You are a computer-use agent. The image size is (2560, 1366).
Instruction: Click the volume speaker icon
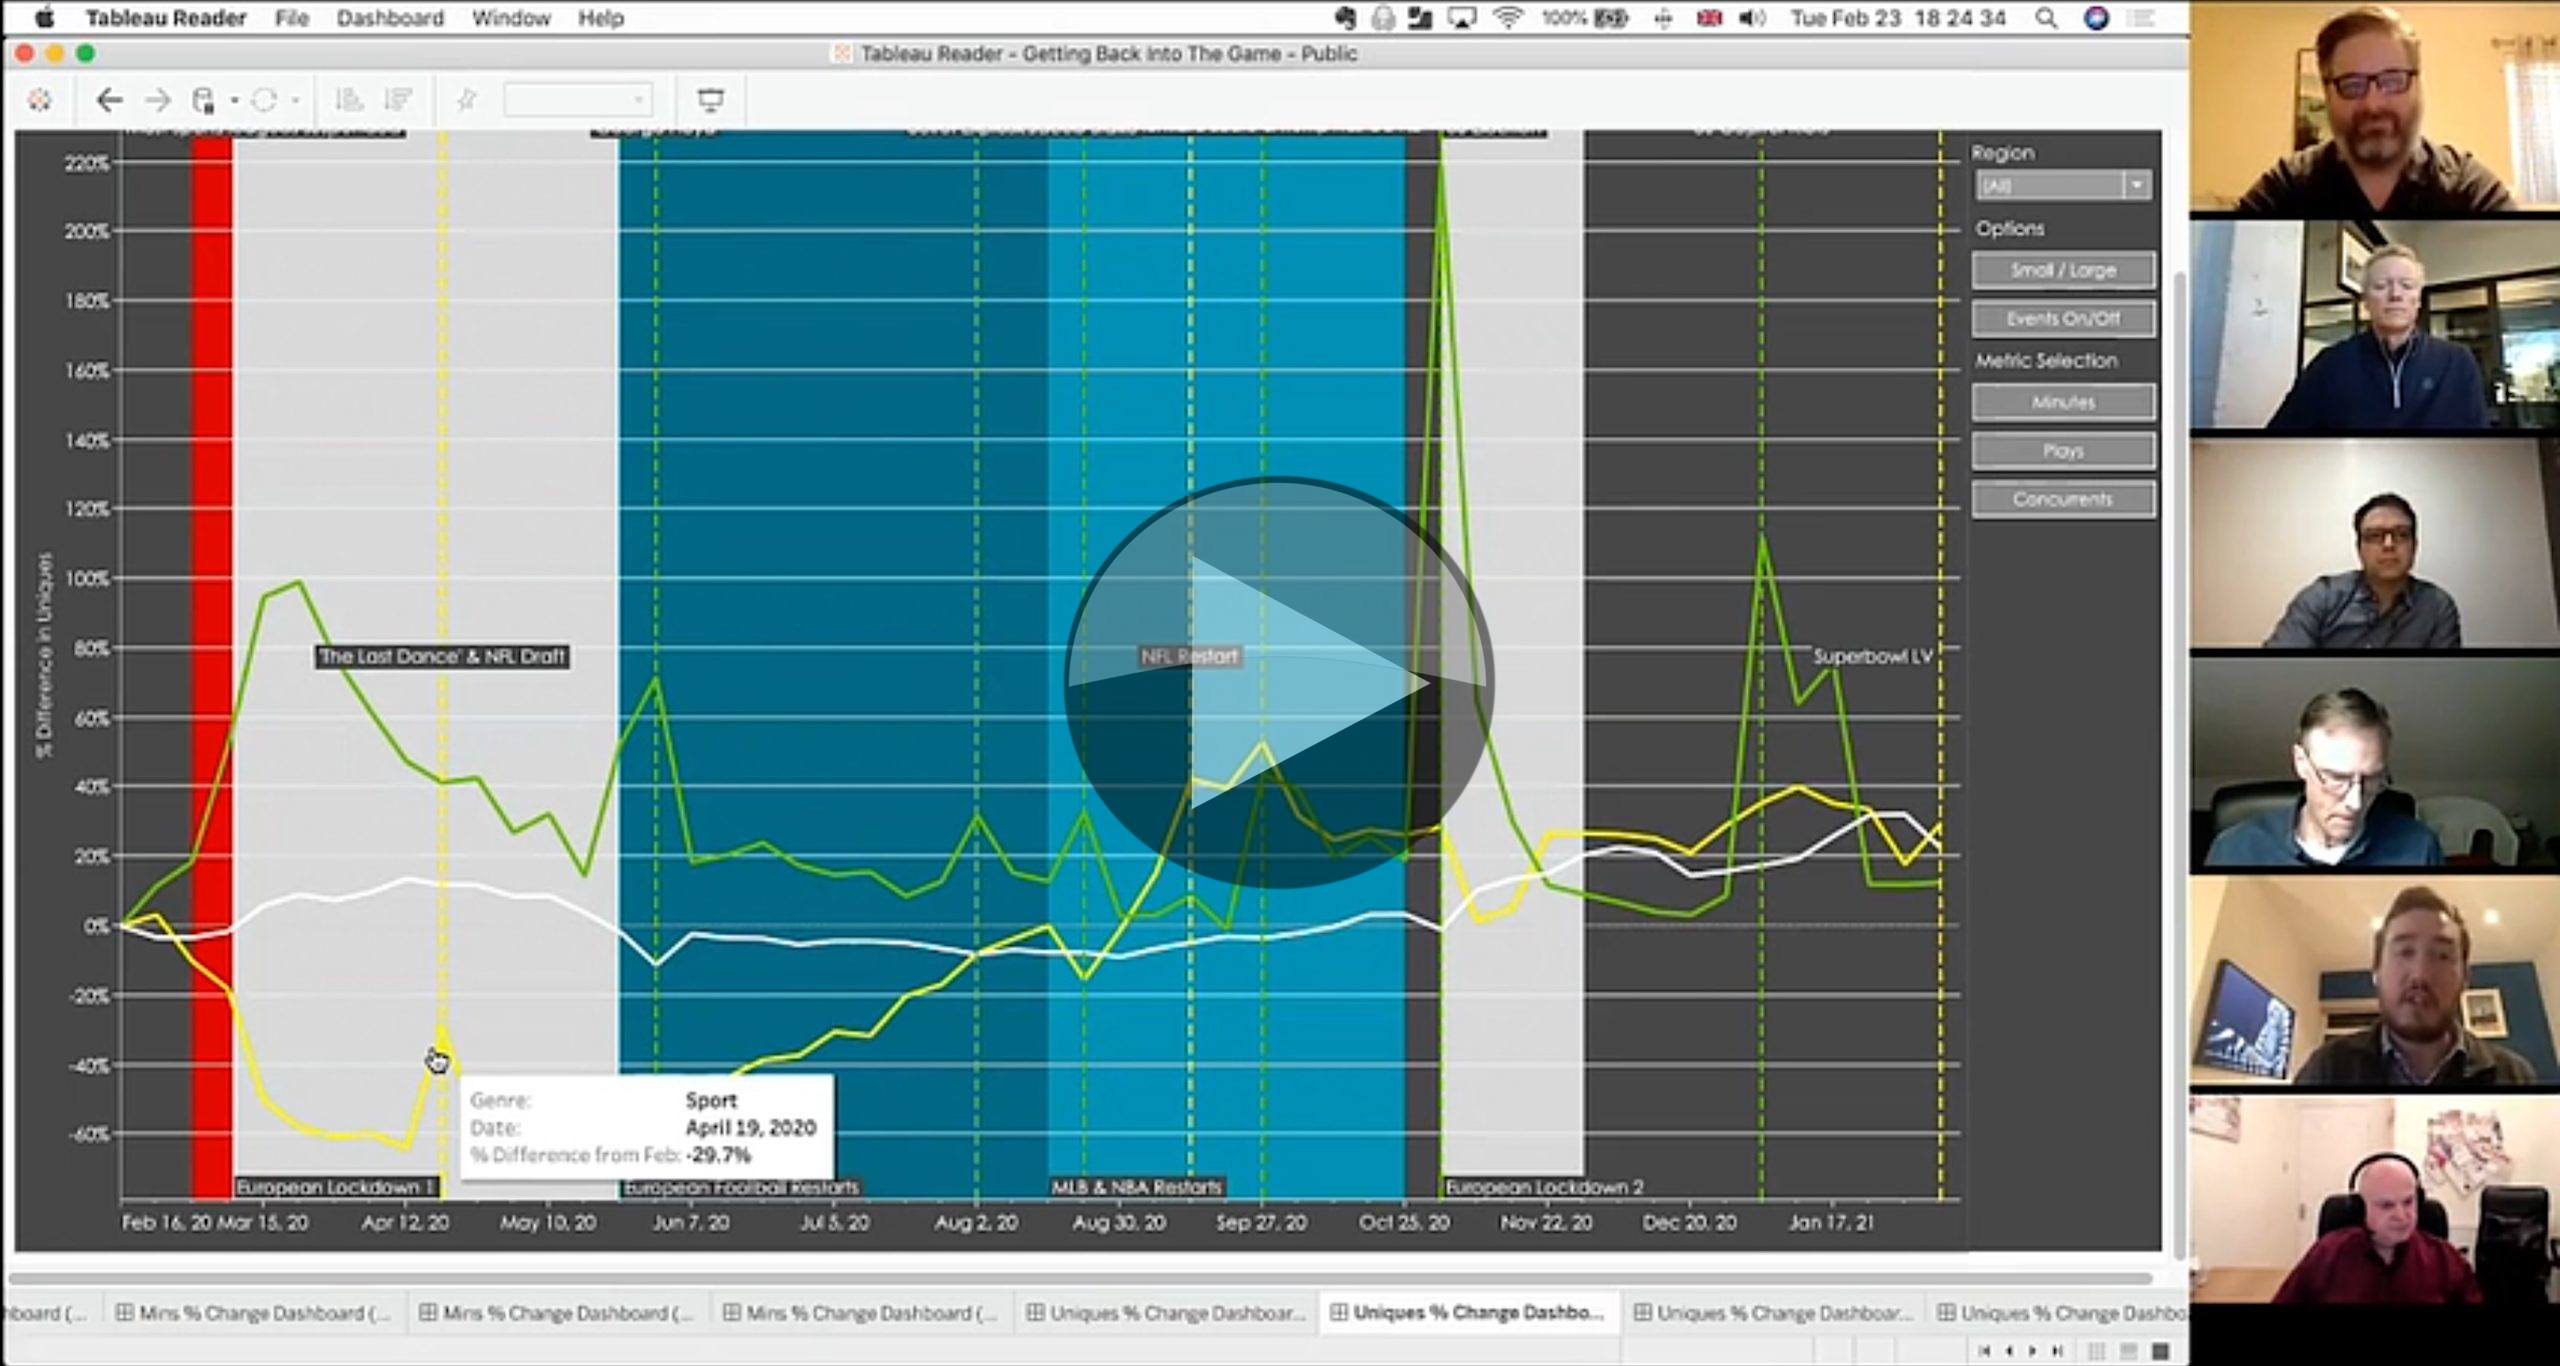pos(1752,18)
